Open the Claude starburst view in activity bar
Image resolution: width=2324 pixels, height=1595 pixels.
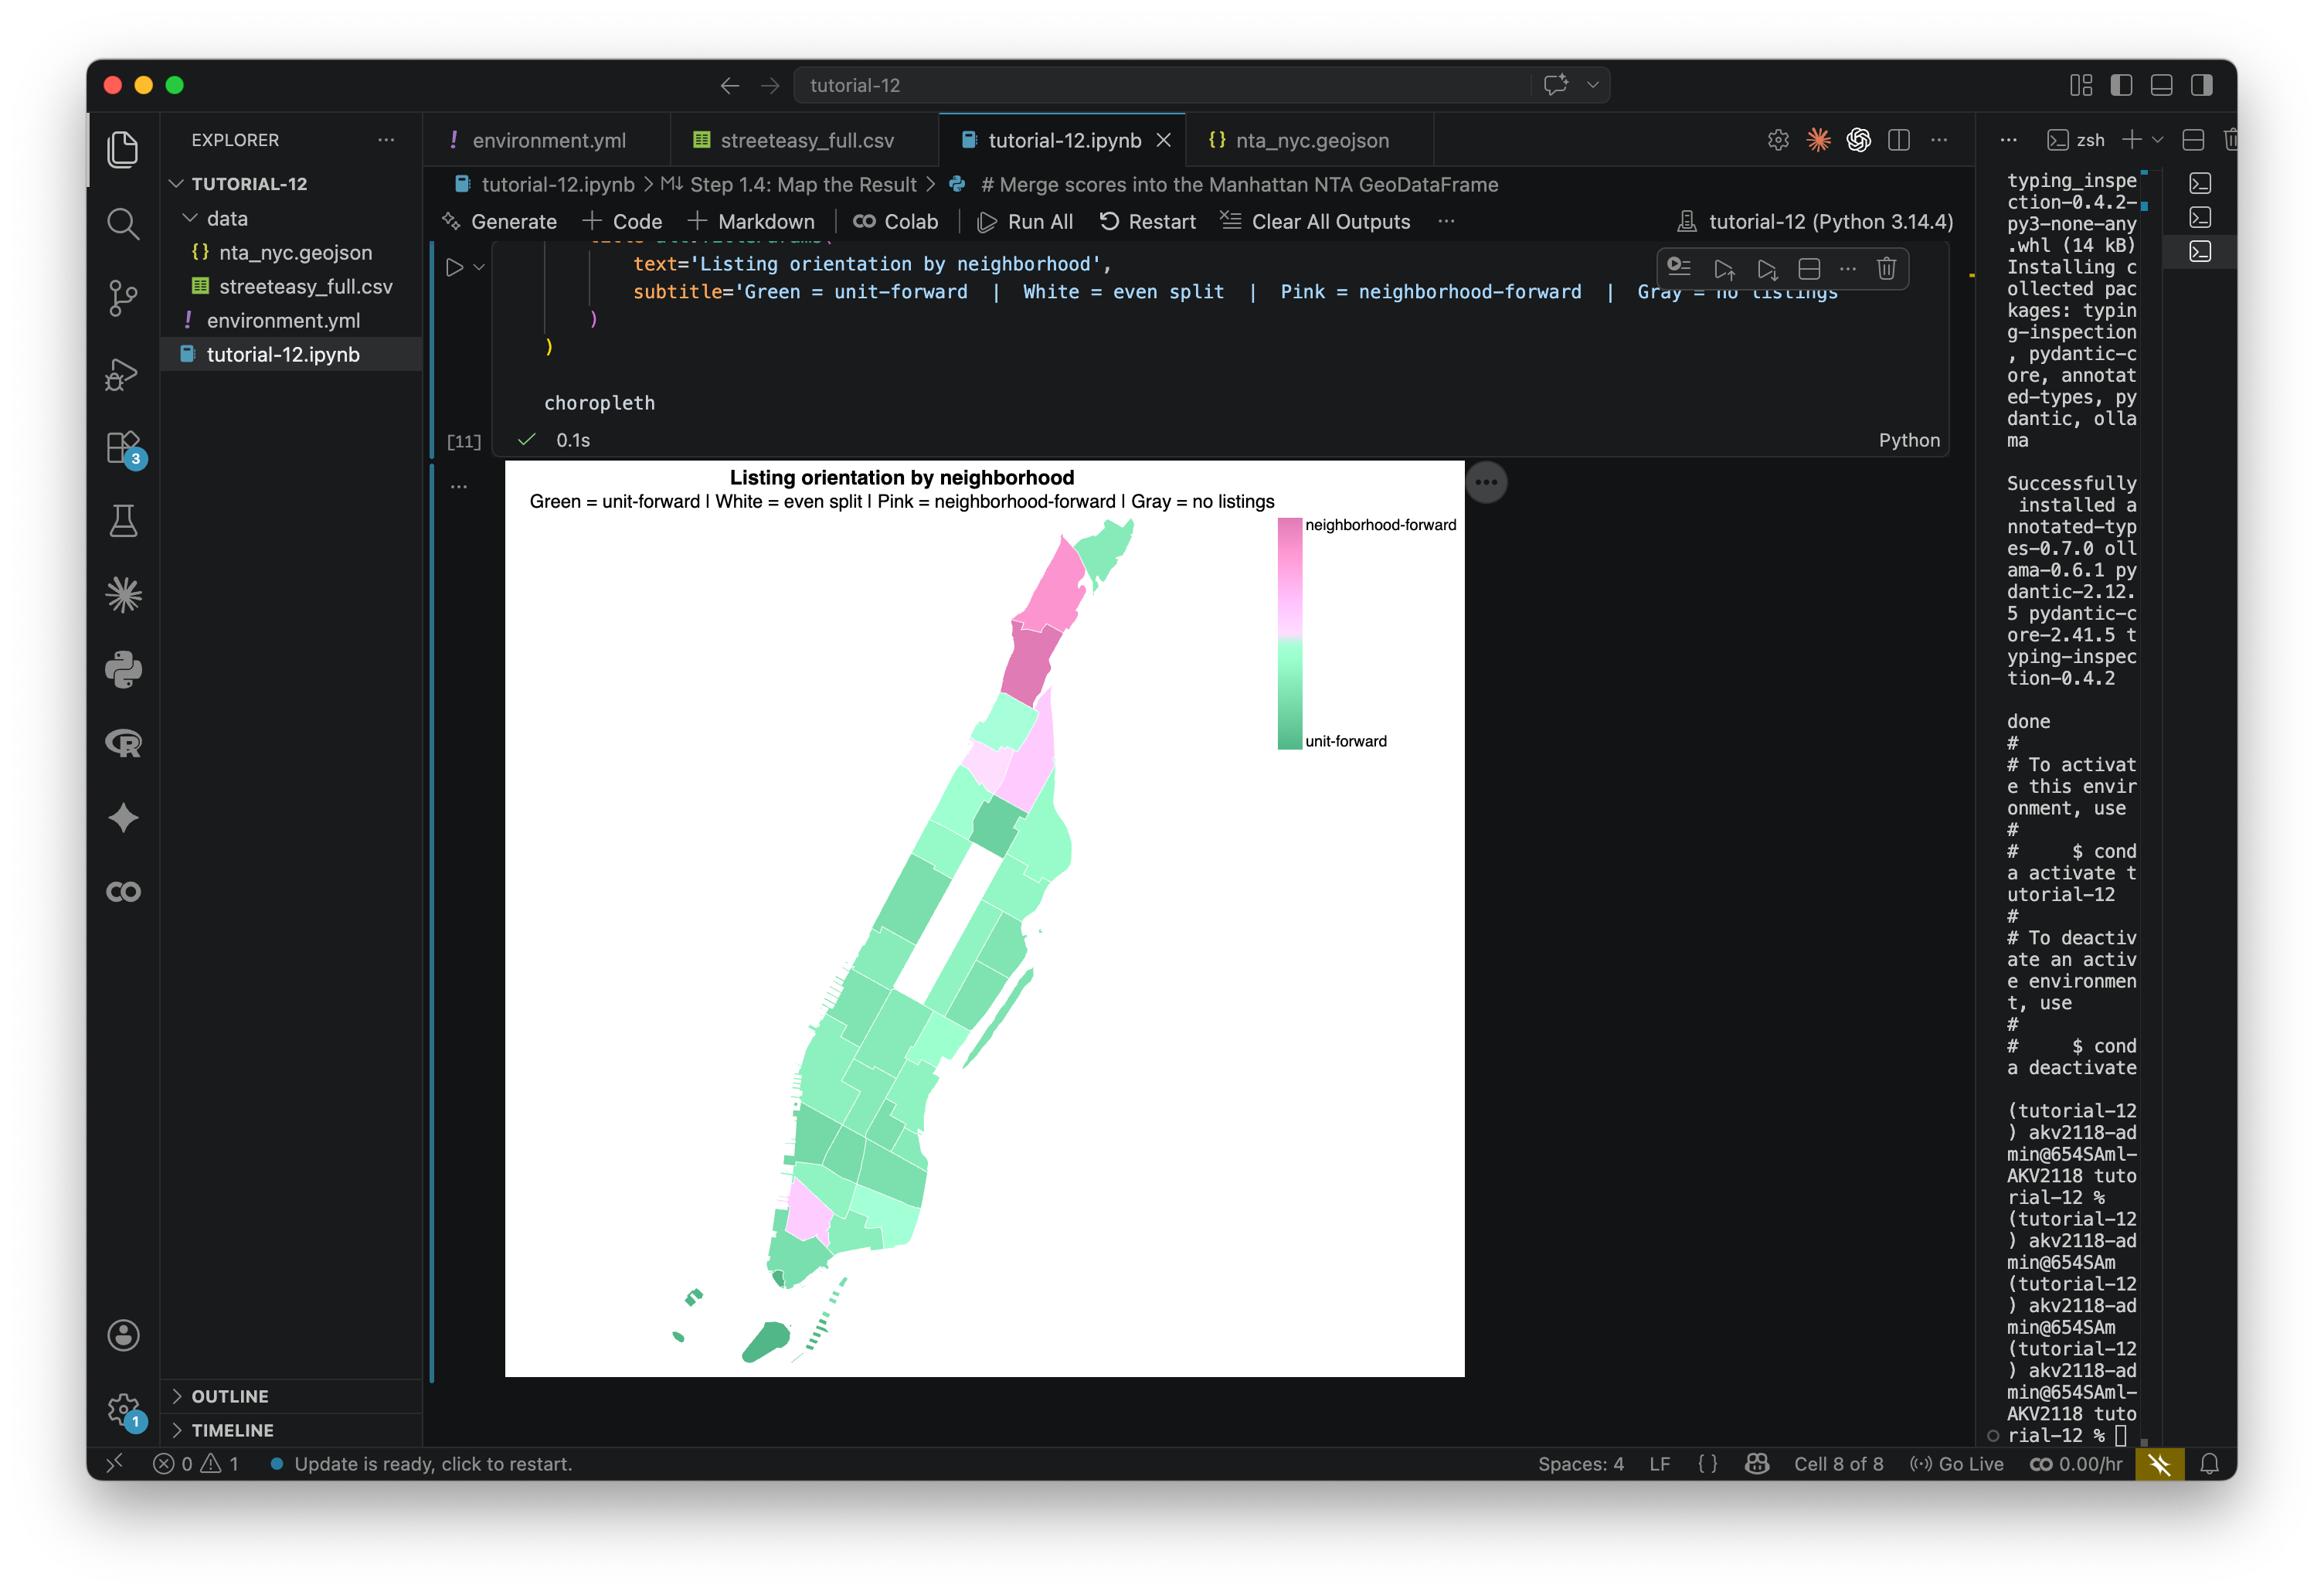point(123,595)
